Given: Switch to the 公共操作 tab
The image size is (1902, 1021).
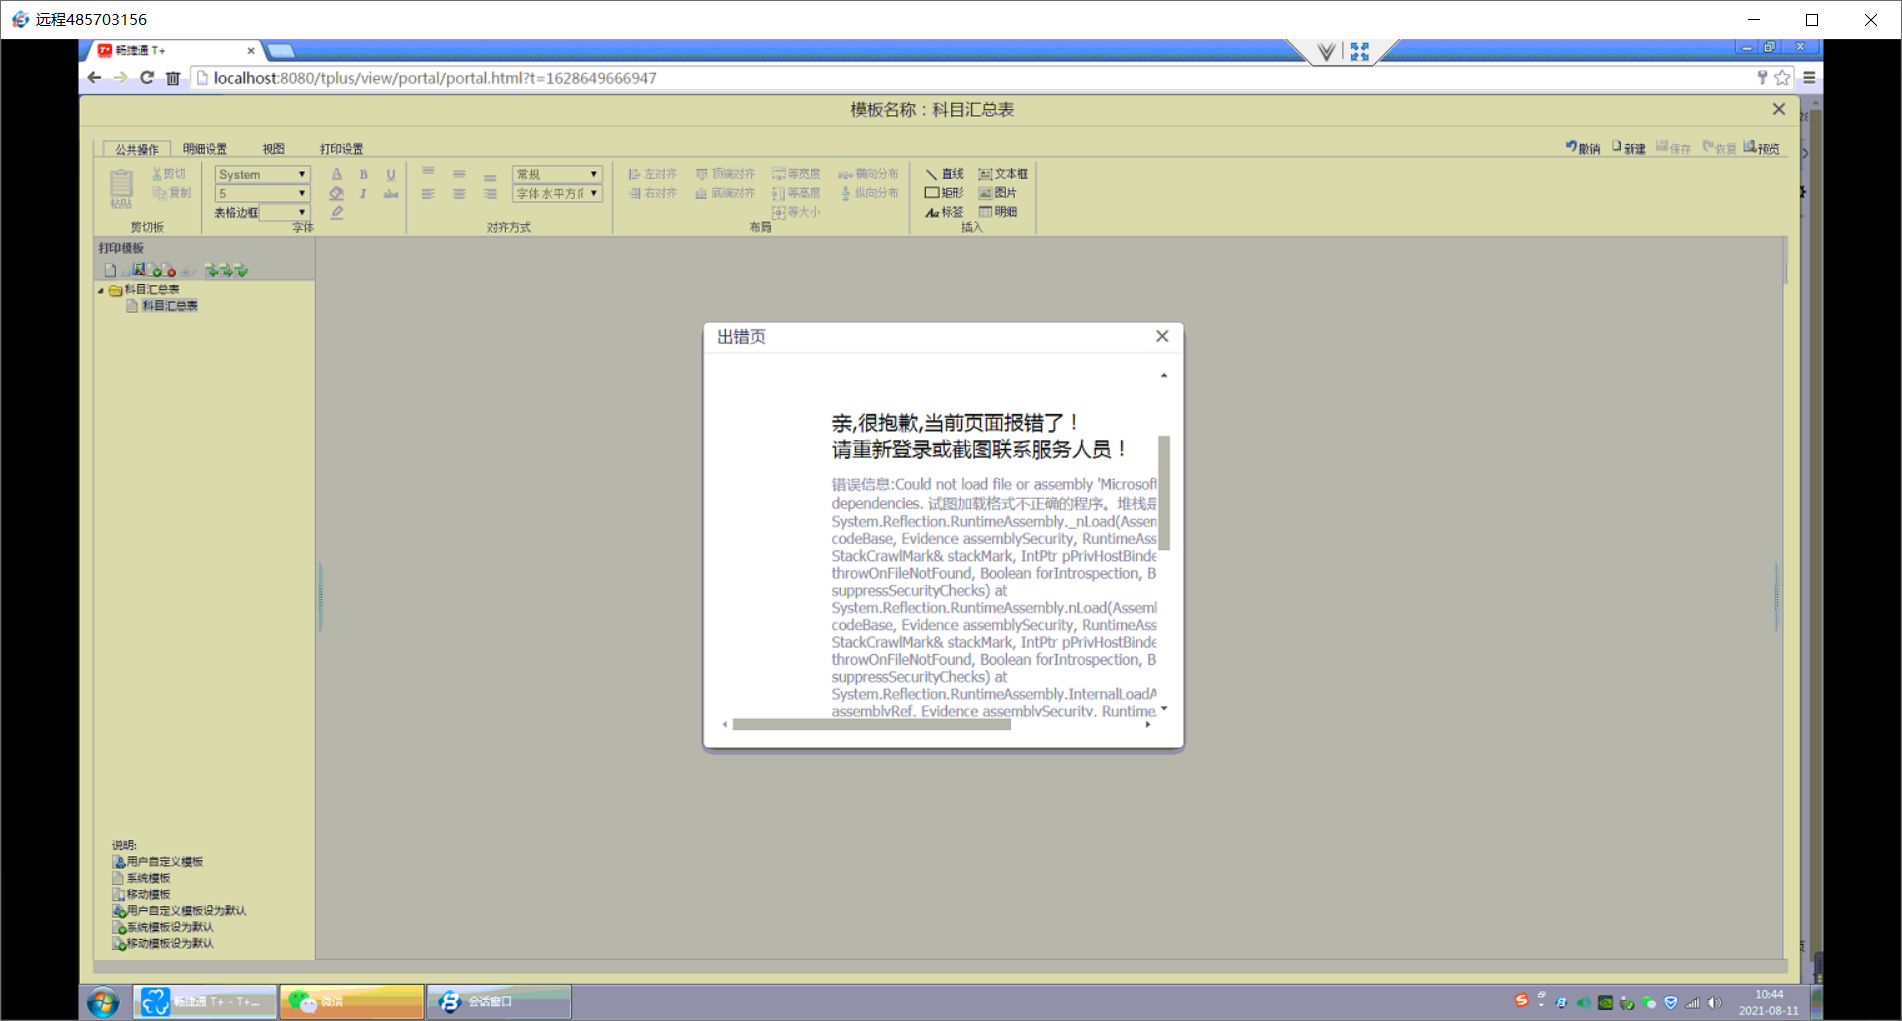Looking at the screenshot, I should (137, 149).
